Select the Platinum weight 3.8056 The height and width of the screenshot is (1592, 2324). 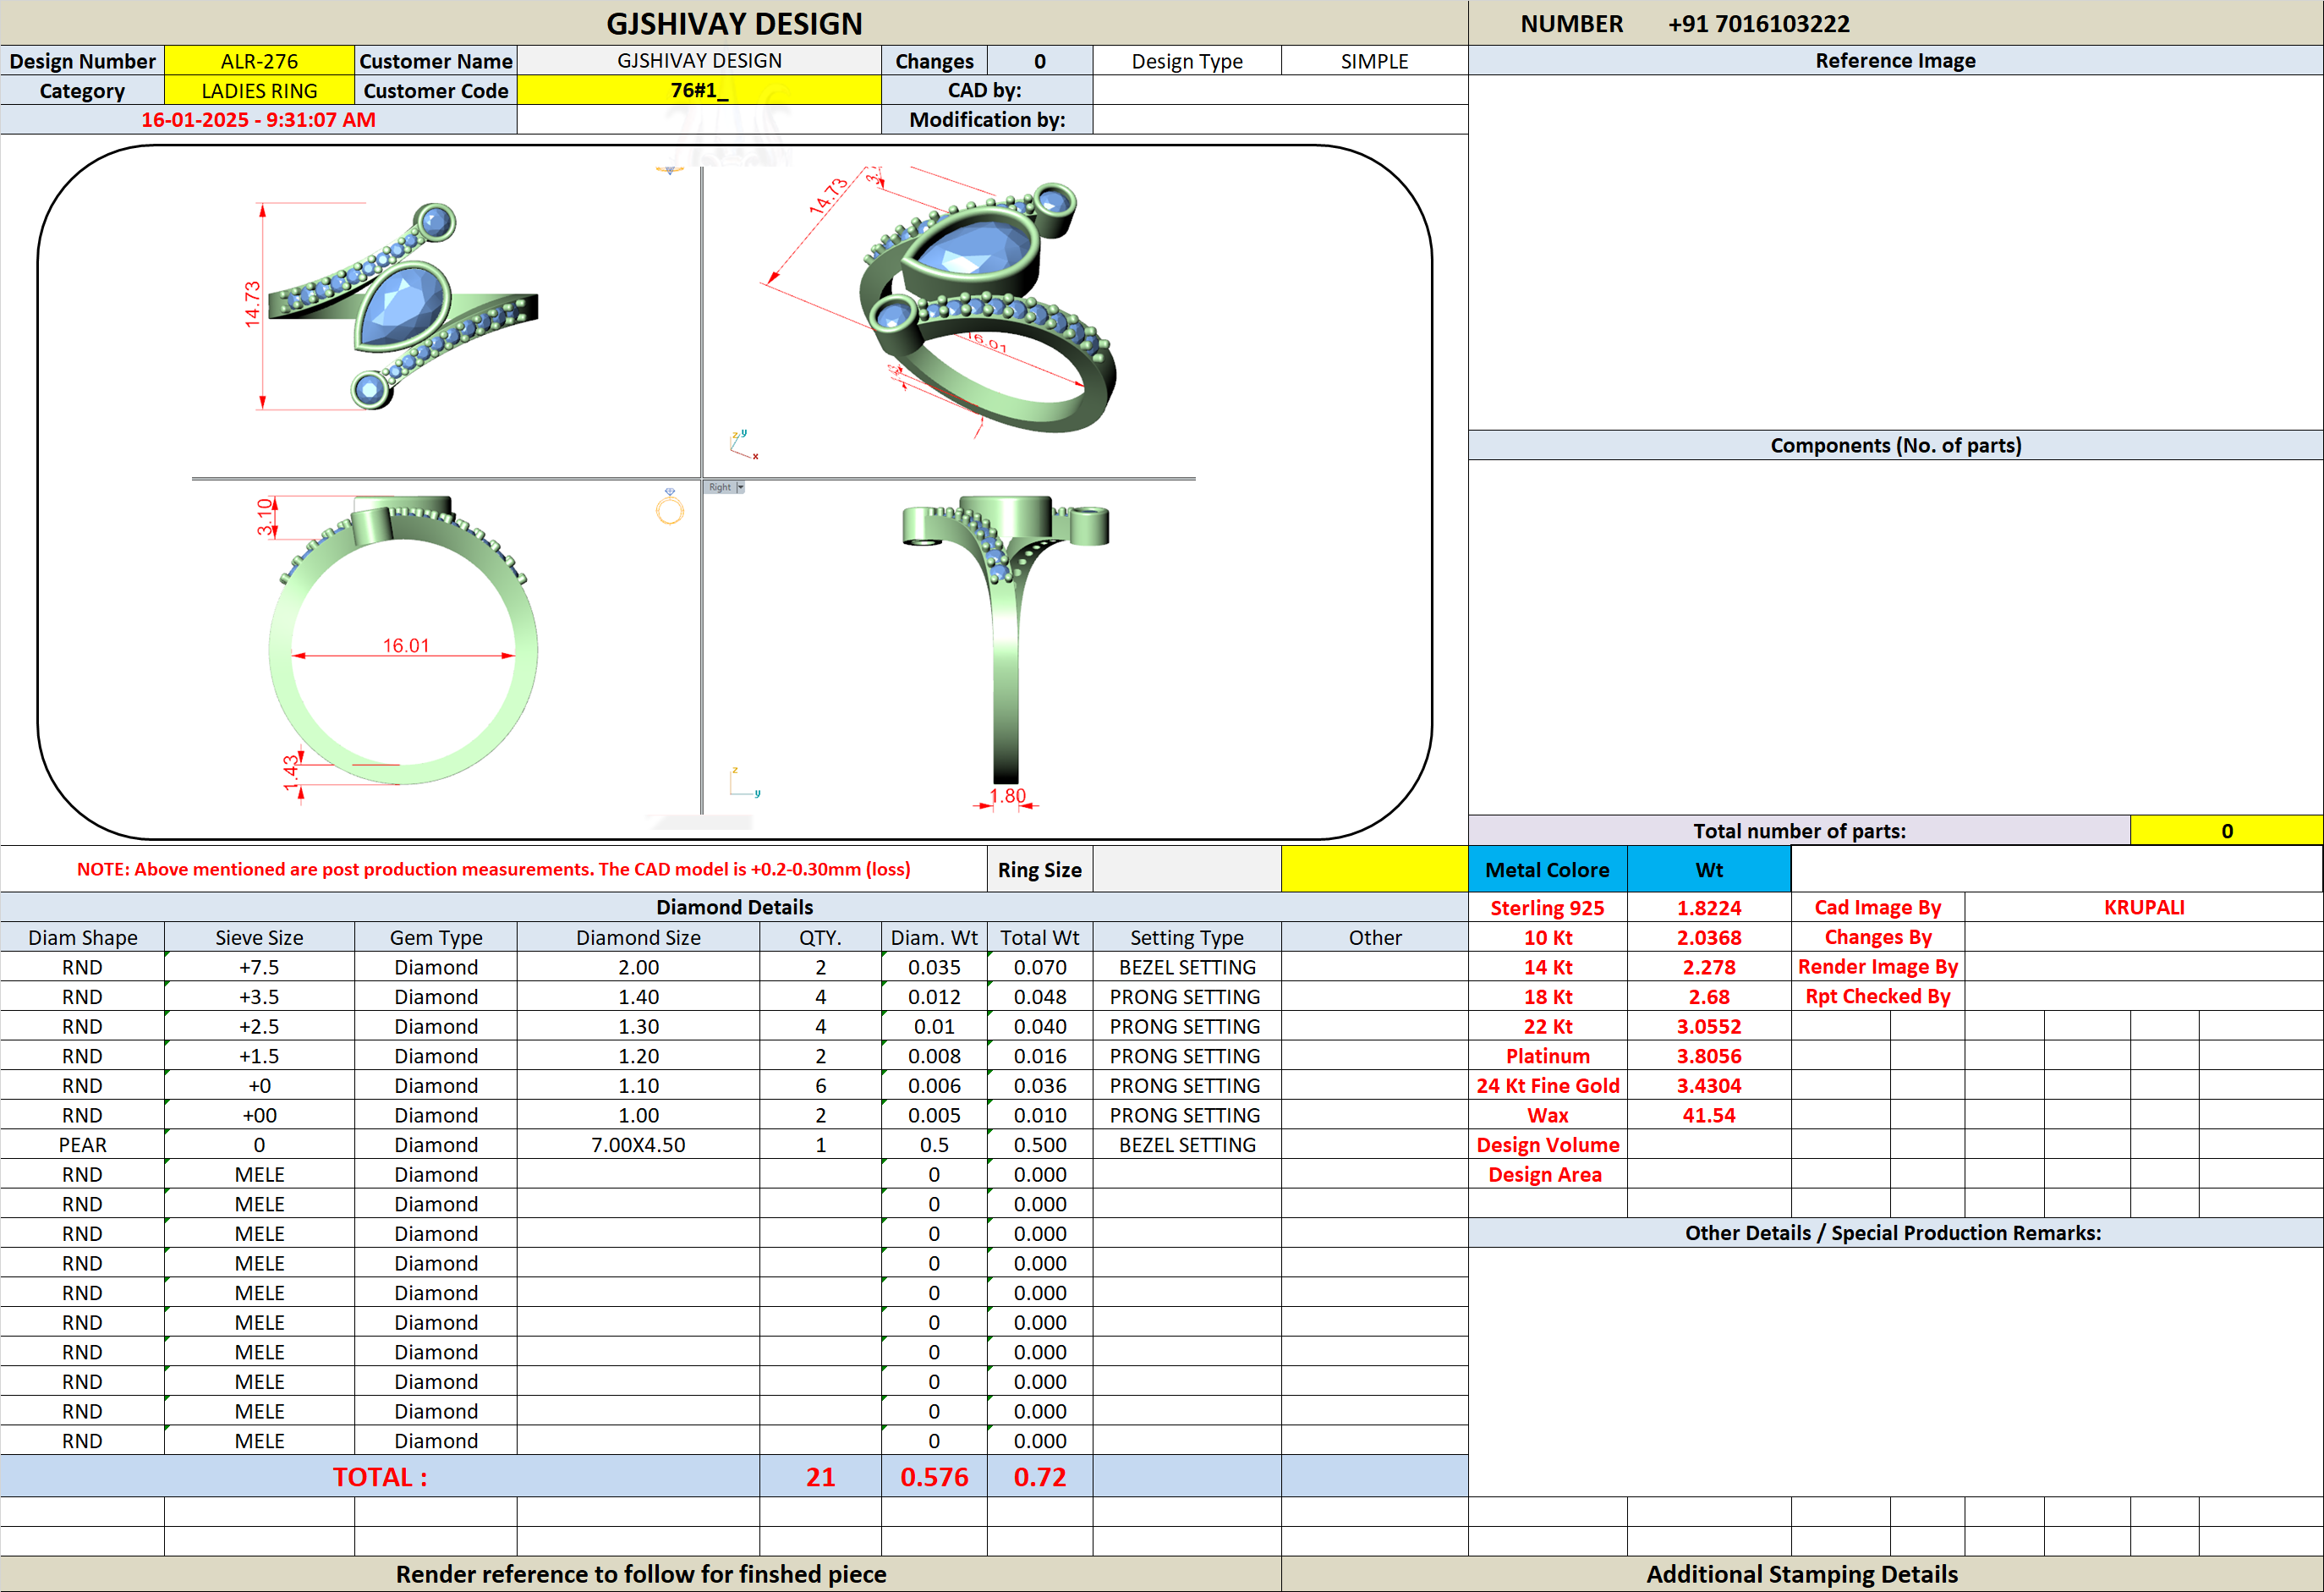(1709, 1056)
